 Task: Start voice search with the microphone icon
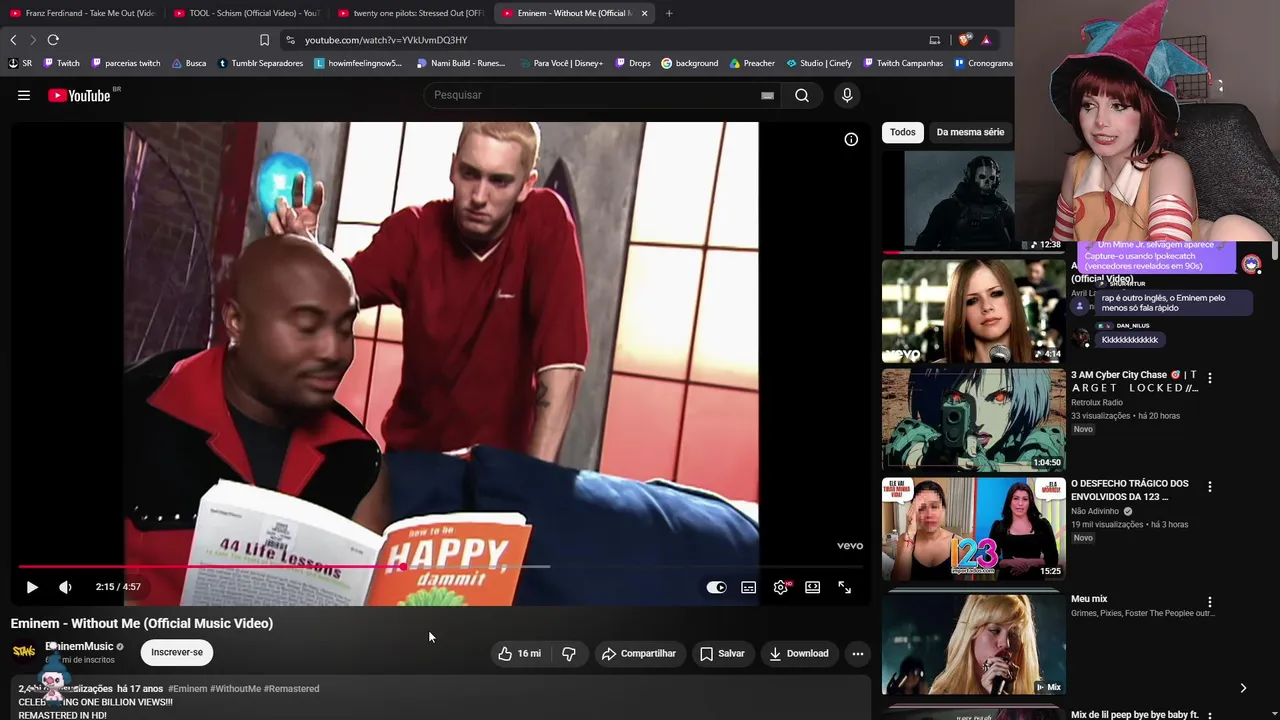coord(847,95)
